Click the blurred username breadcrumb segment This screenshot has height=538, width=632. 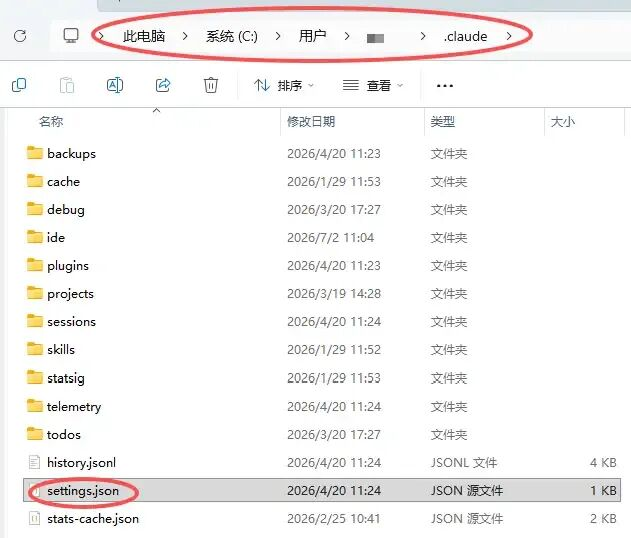pyautogui.click(x=375, y=38)
